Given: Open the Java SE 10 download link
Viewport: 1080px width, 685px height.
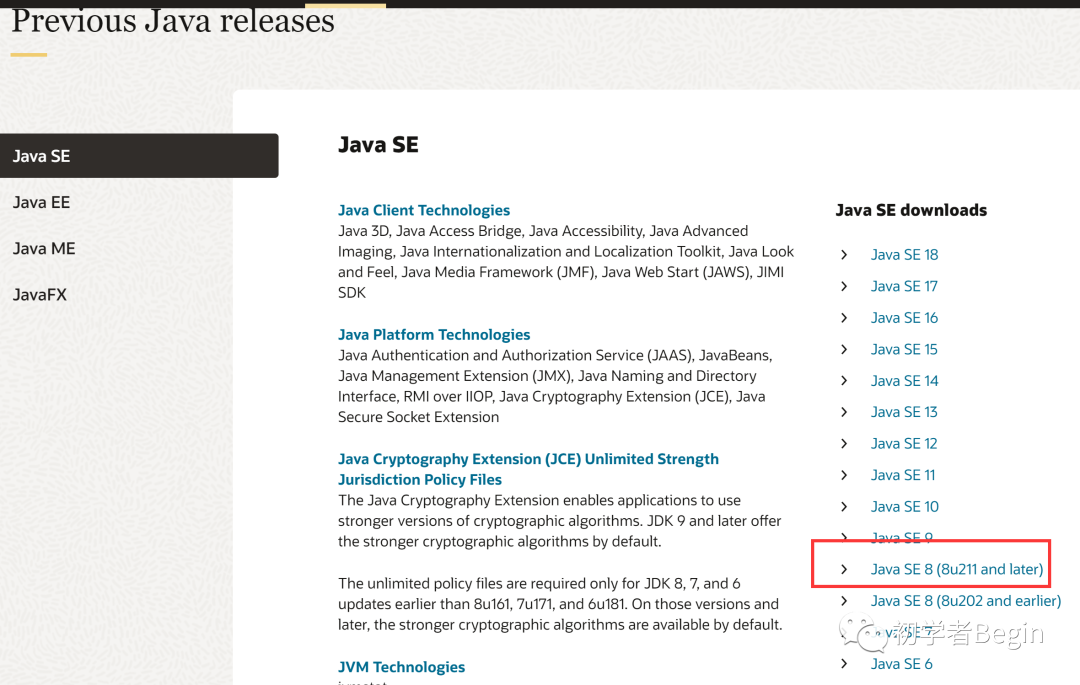Looking at the screenshot, I should click(904, 507).
